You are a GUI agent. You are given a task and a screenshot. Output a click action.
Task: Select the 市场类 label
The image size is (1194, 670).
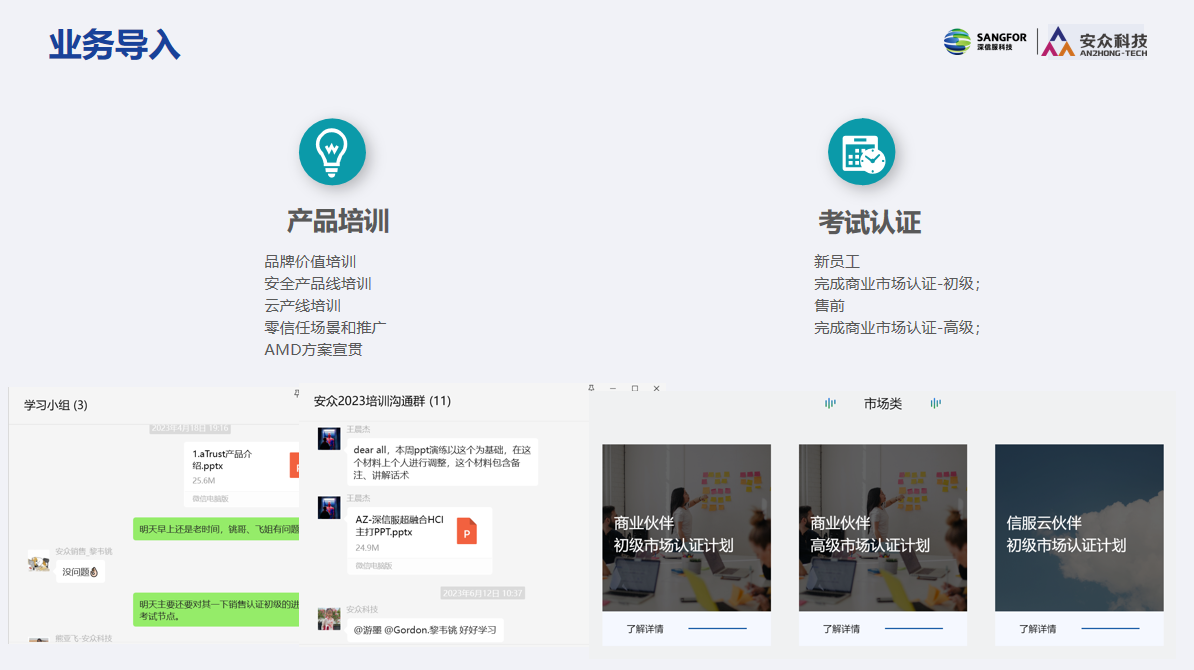coord(883,403)
